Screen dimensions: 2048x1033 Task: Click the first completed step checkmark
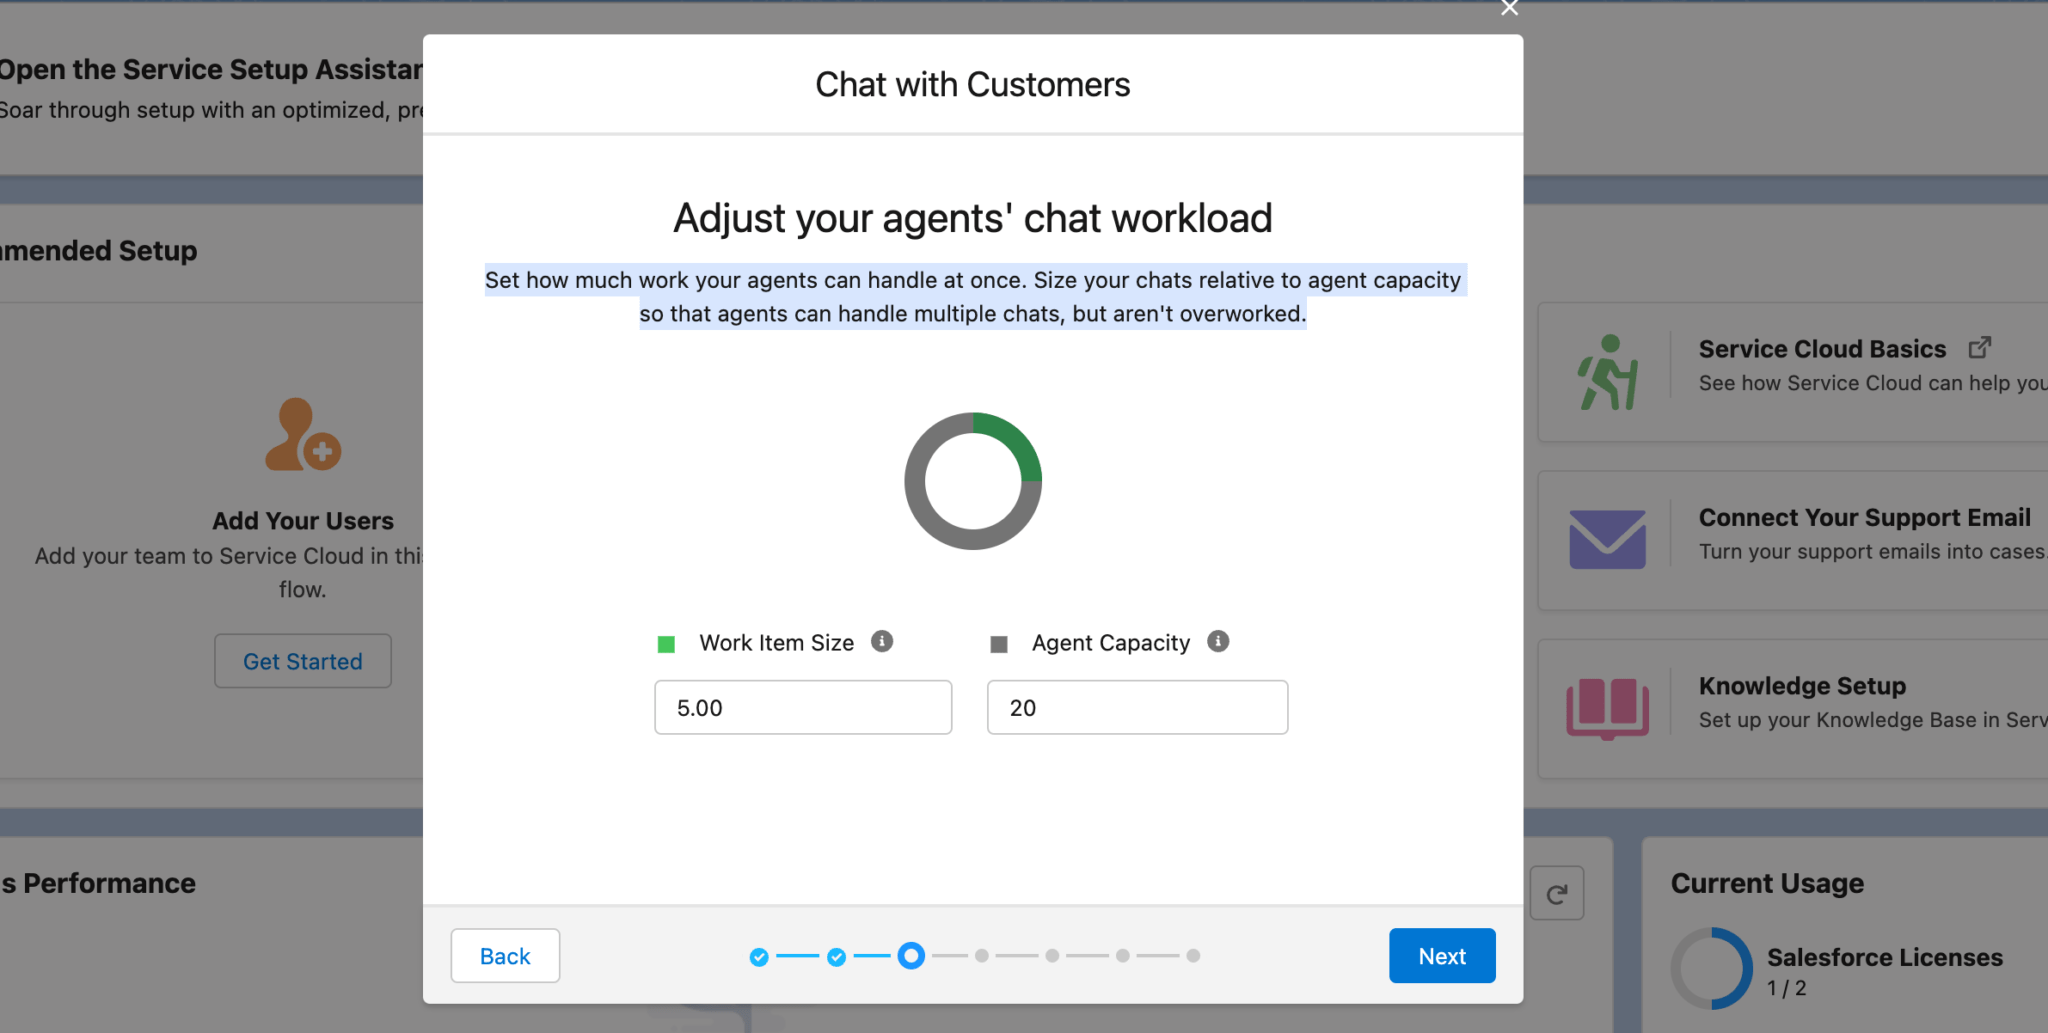pyautogui.click(x=759, y=955)
